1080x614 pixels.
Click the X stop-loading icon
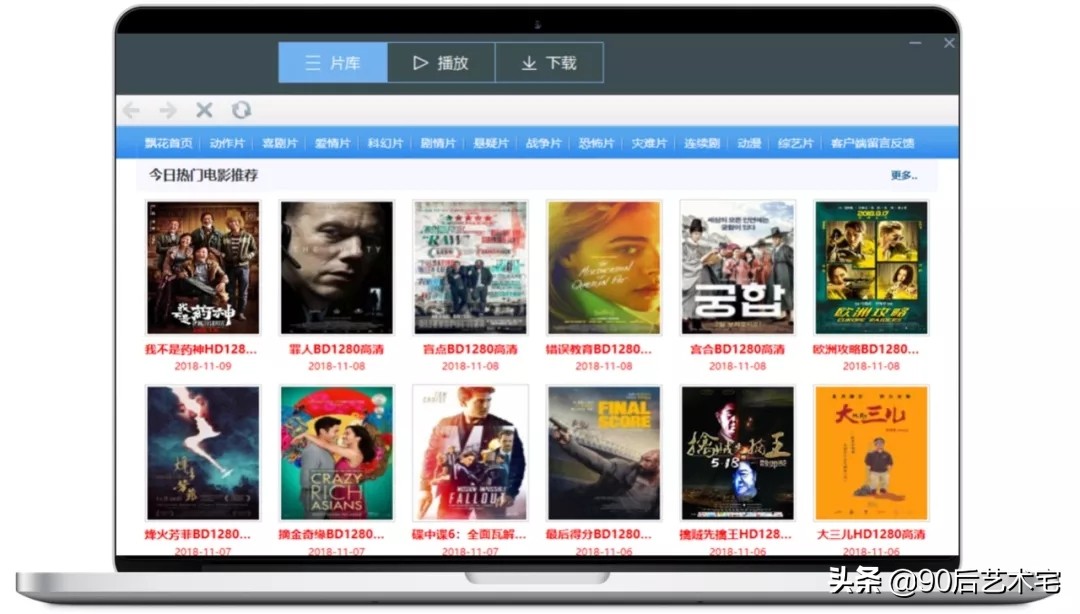204,110
